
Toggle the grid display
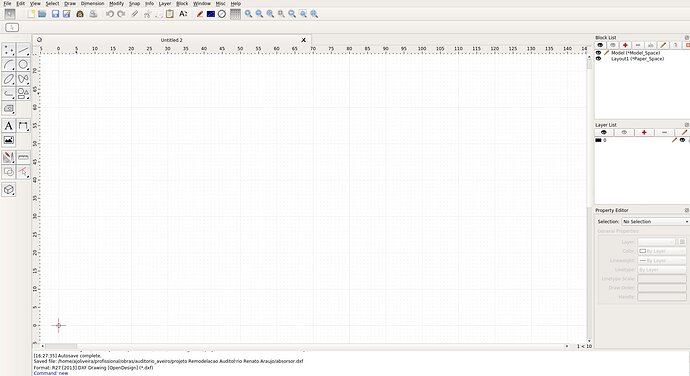235,14
